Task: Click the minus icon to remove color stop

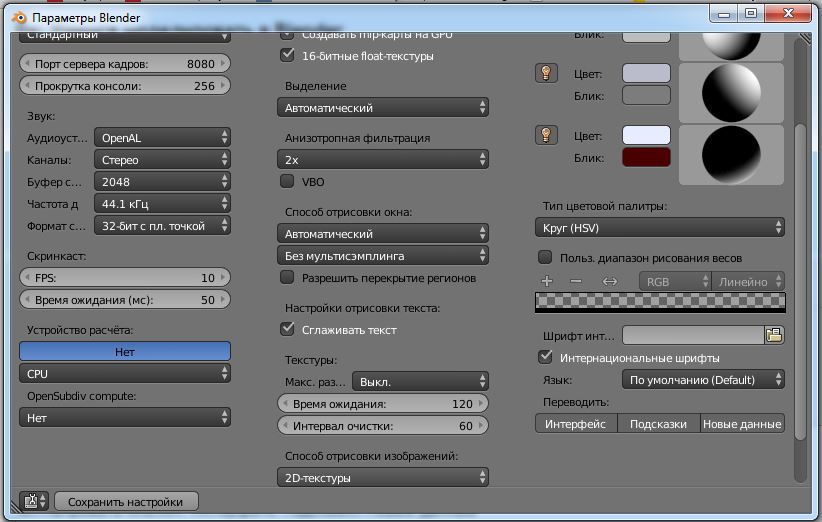Action: tap(575, 282)
